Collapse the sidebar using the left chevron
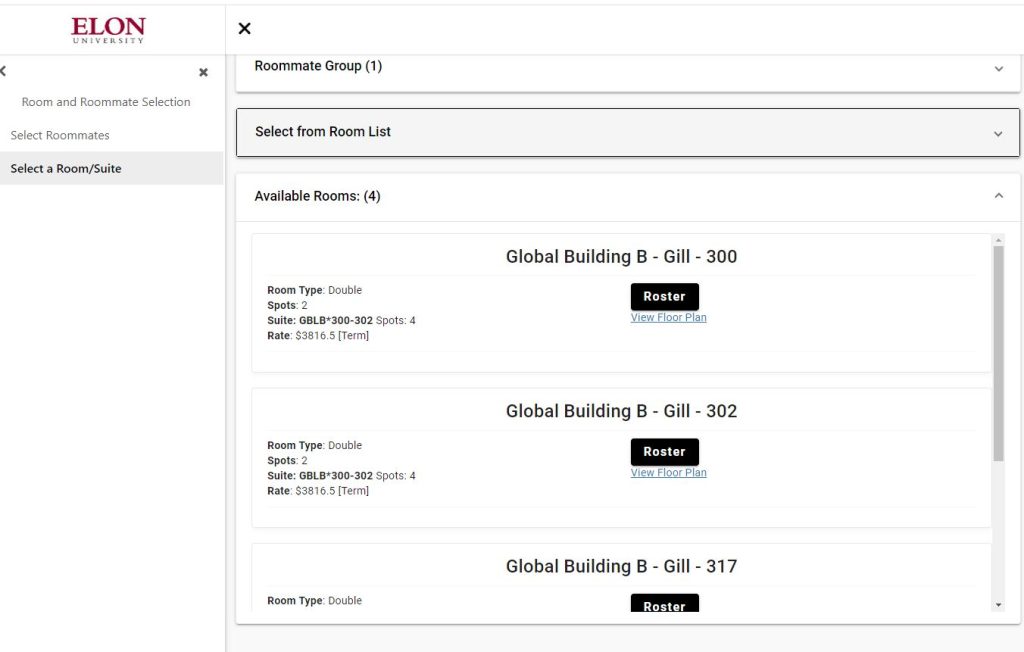 point(4,72)
